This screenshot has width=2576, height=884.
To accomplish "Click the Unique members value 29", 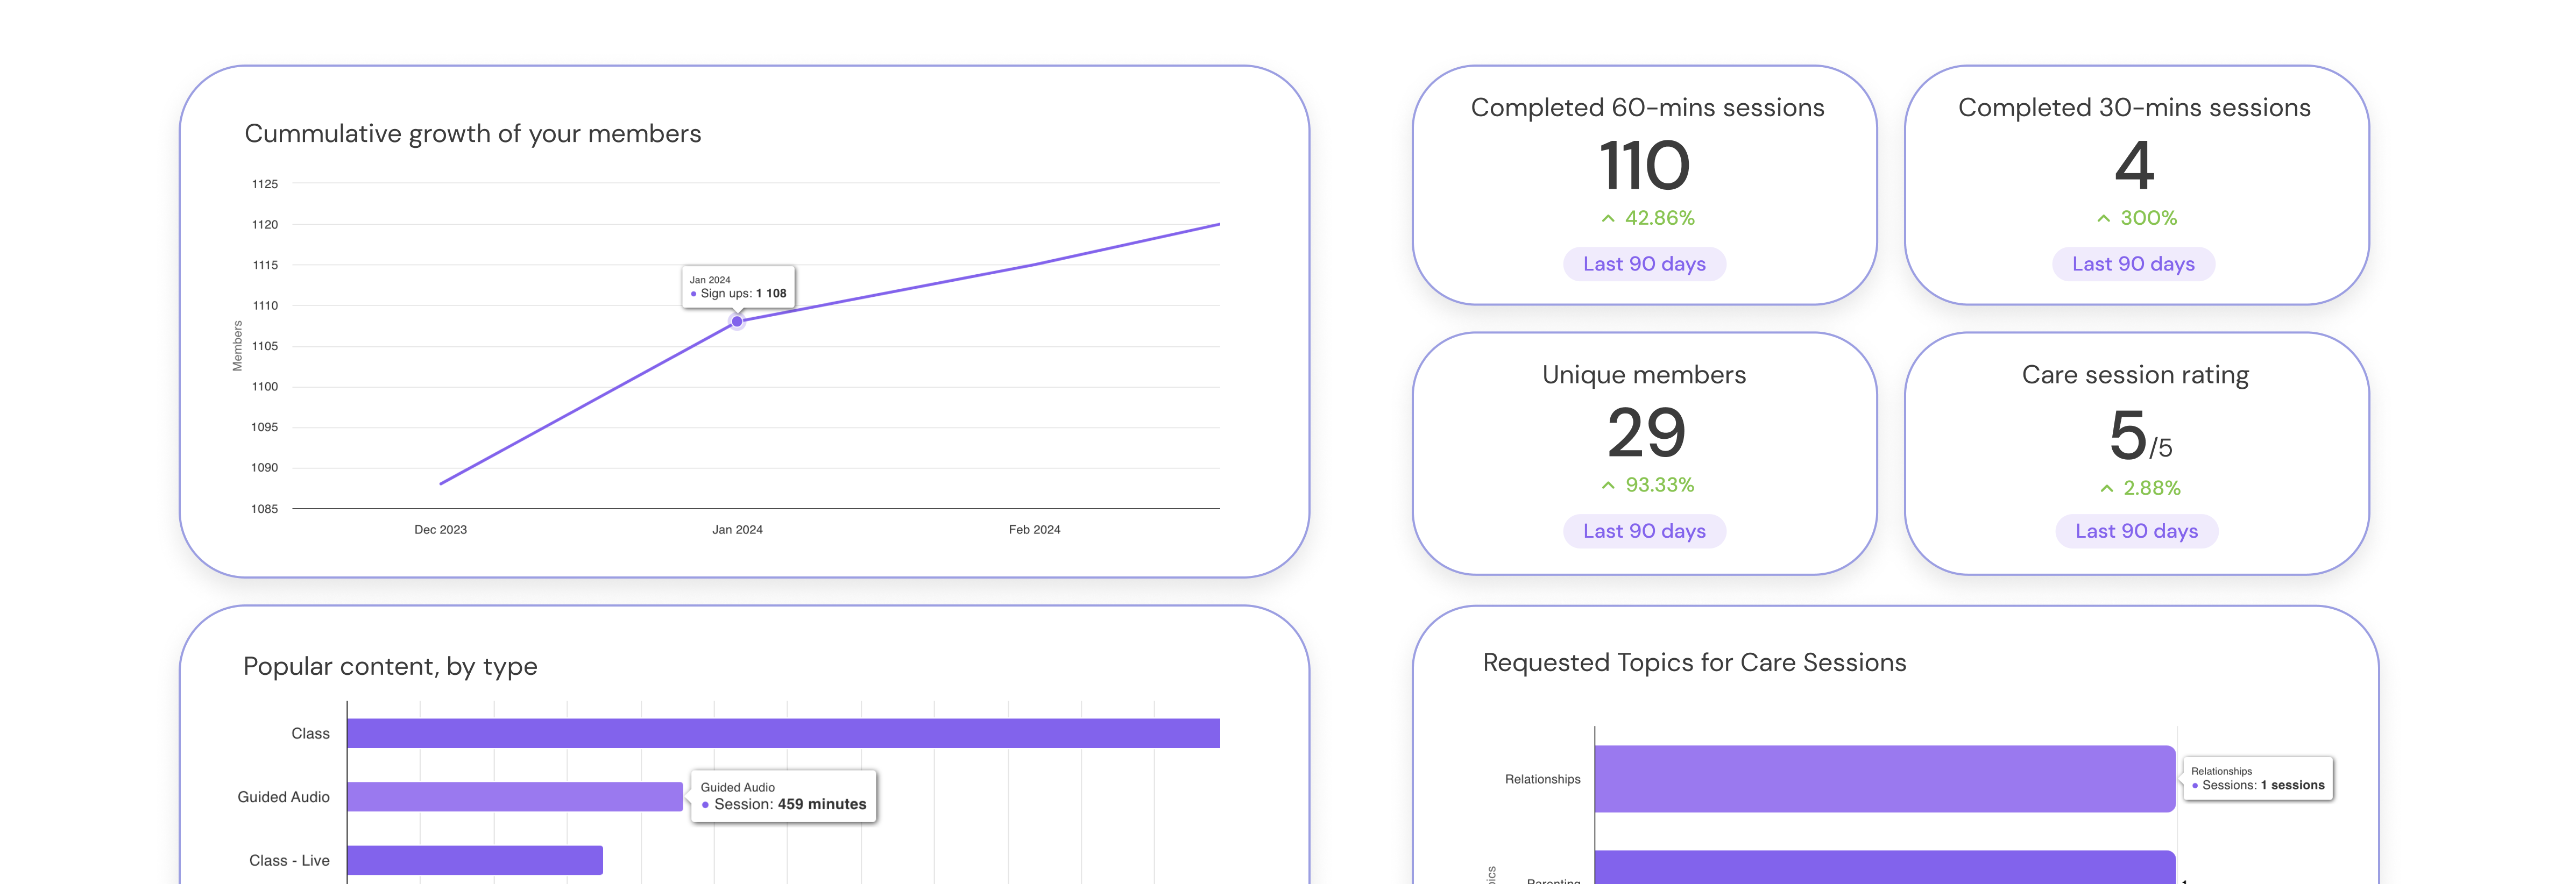I will (x=1646, y=433).
